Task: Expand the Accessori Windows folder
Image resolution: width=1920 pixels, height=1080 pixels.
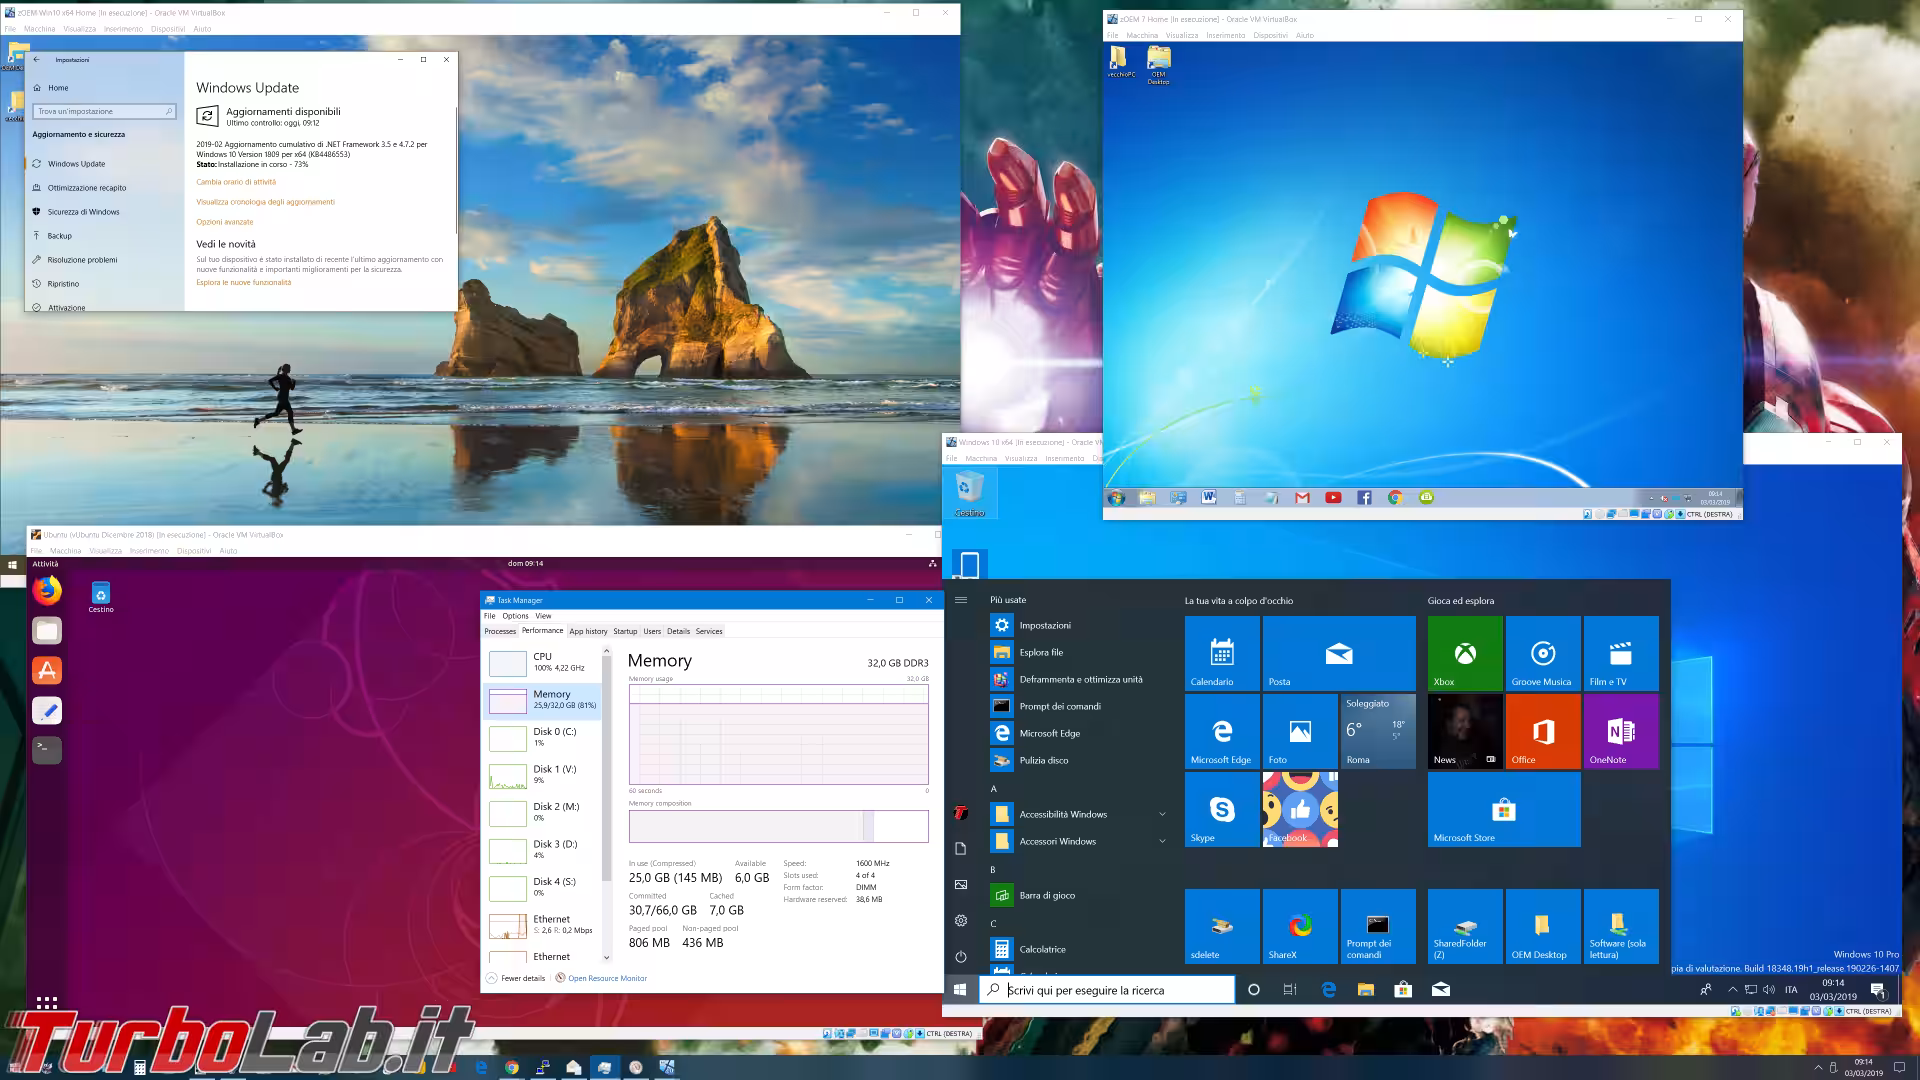Action: pos(1058,841)
